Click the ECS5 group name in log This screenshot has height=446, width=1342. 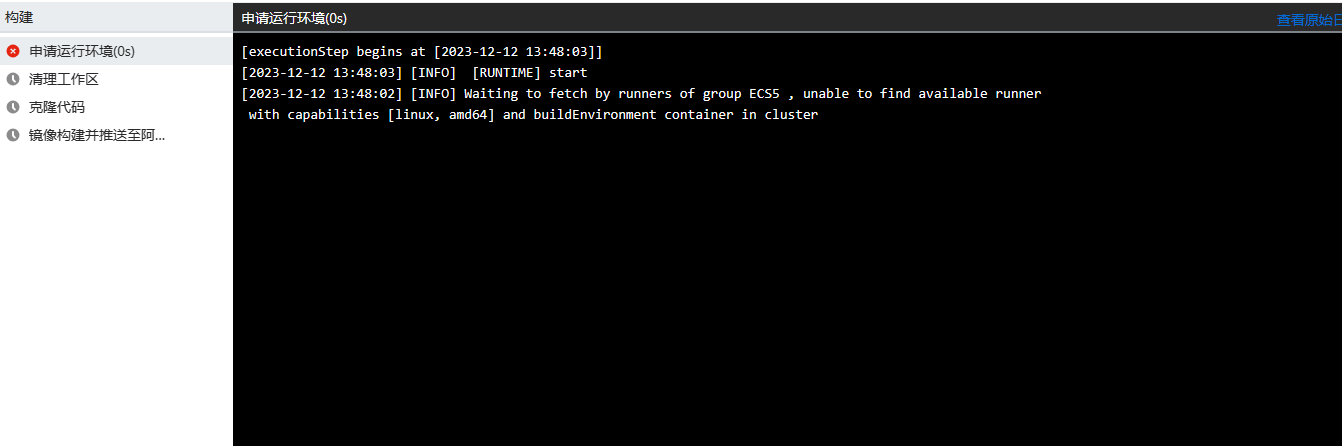[x=765, y=93]
